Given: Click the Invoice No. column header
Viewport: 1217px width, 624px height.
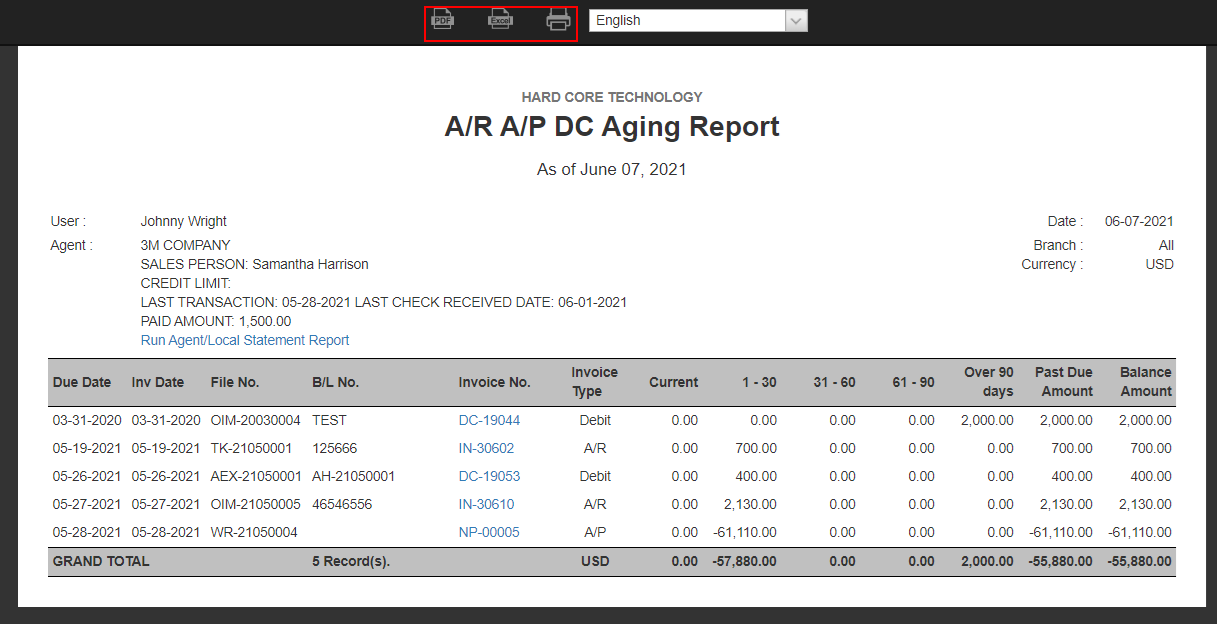Looking at the screenshot, I should [x=494, y=382].
